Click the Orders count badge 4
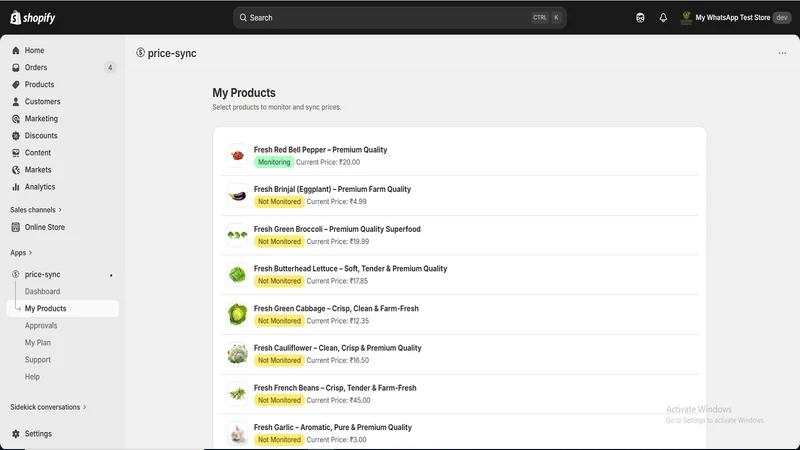 (x=110, y=67)
